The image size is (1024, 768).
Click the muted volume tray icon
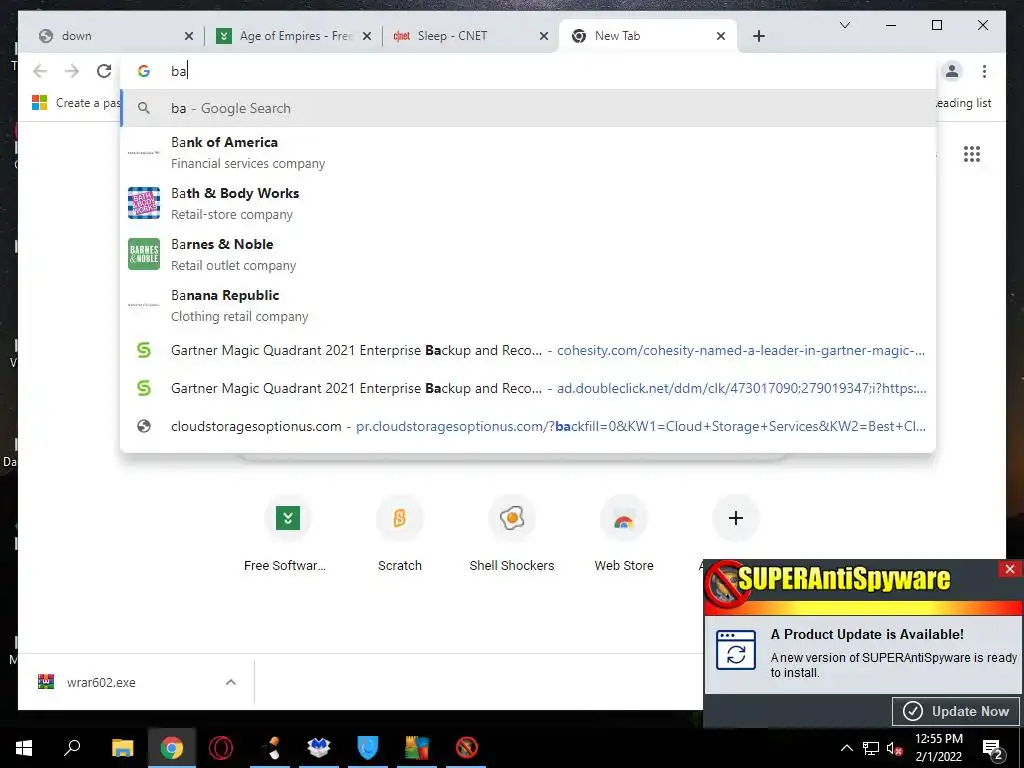tap(894, 748)
